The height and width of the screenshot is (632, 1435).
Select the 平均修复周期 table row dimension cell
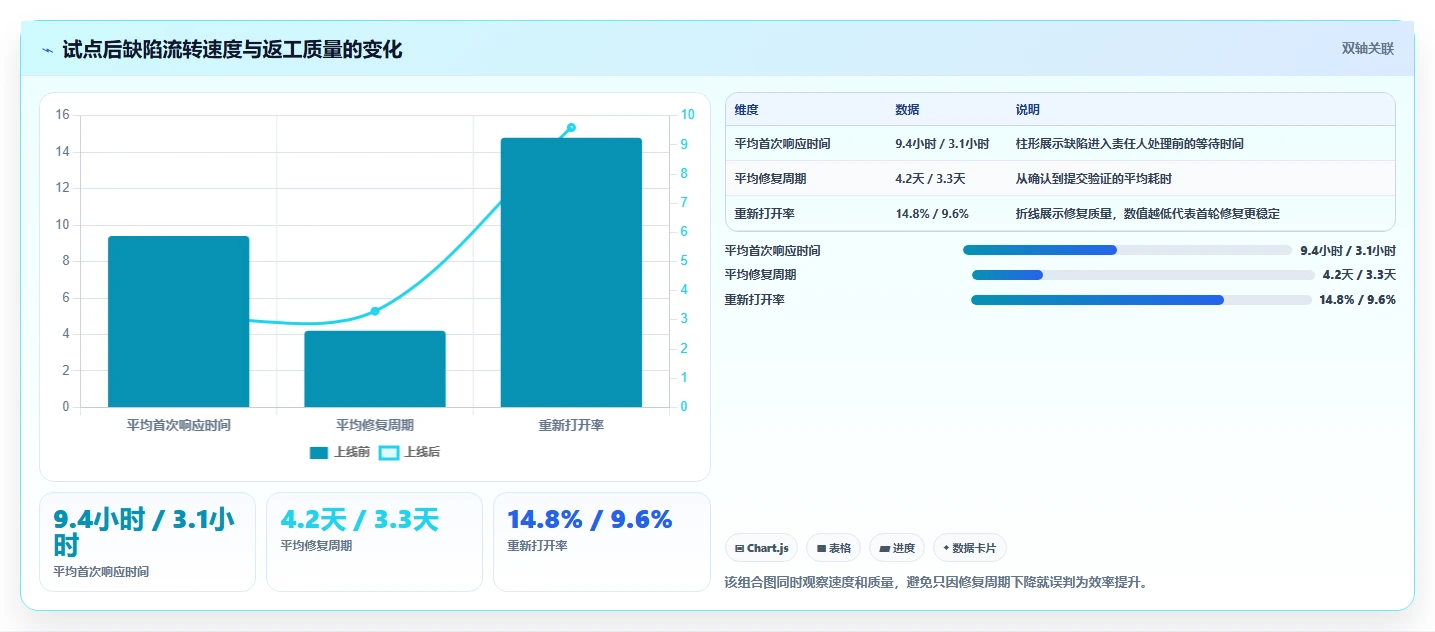click(x=770, y=179)
